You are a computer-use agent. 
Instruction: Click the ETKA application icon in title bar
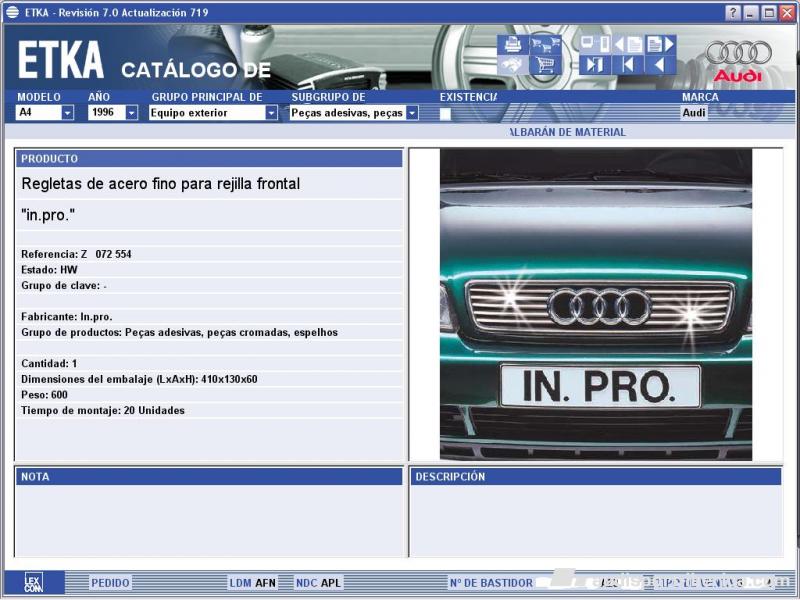pos(12,12)
